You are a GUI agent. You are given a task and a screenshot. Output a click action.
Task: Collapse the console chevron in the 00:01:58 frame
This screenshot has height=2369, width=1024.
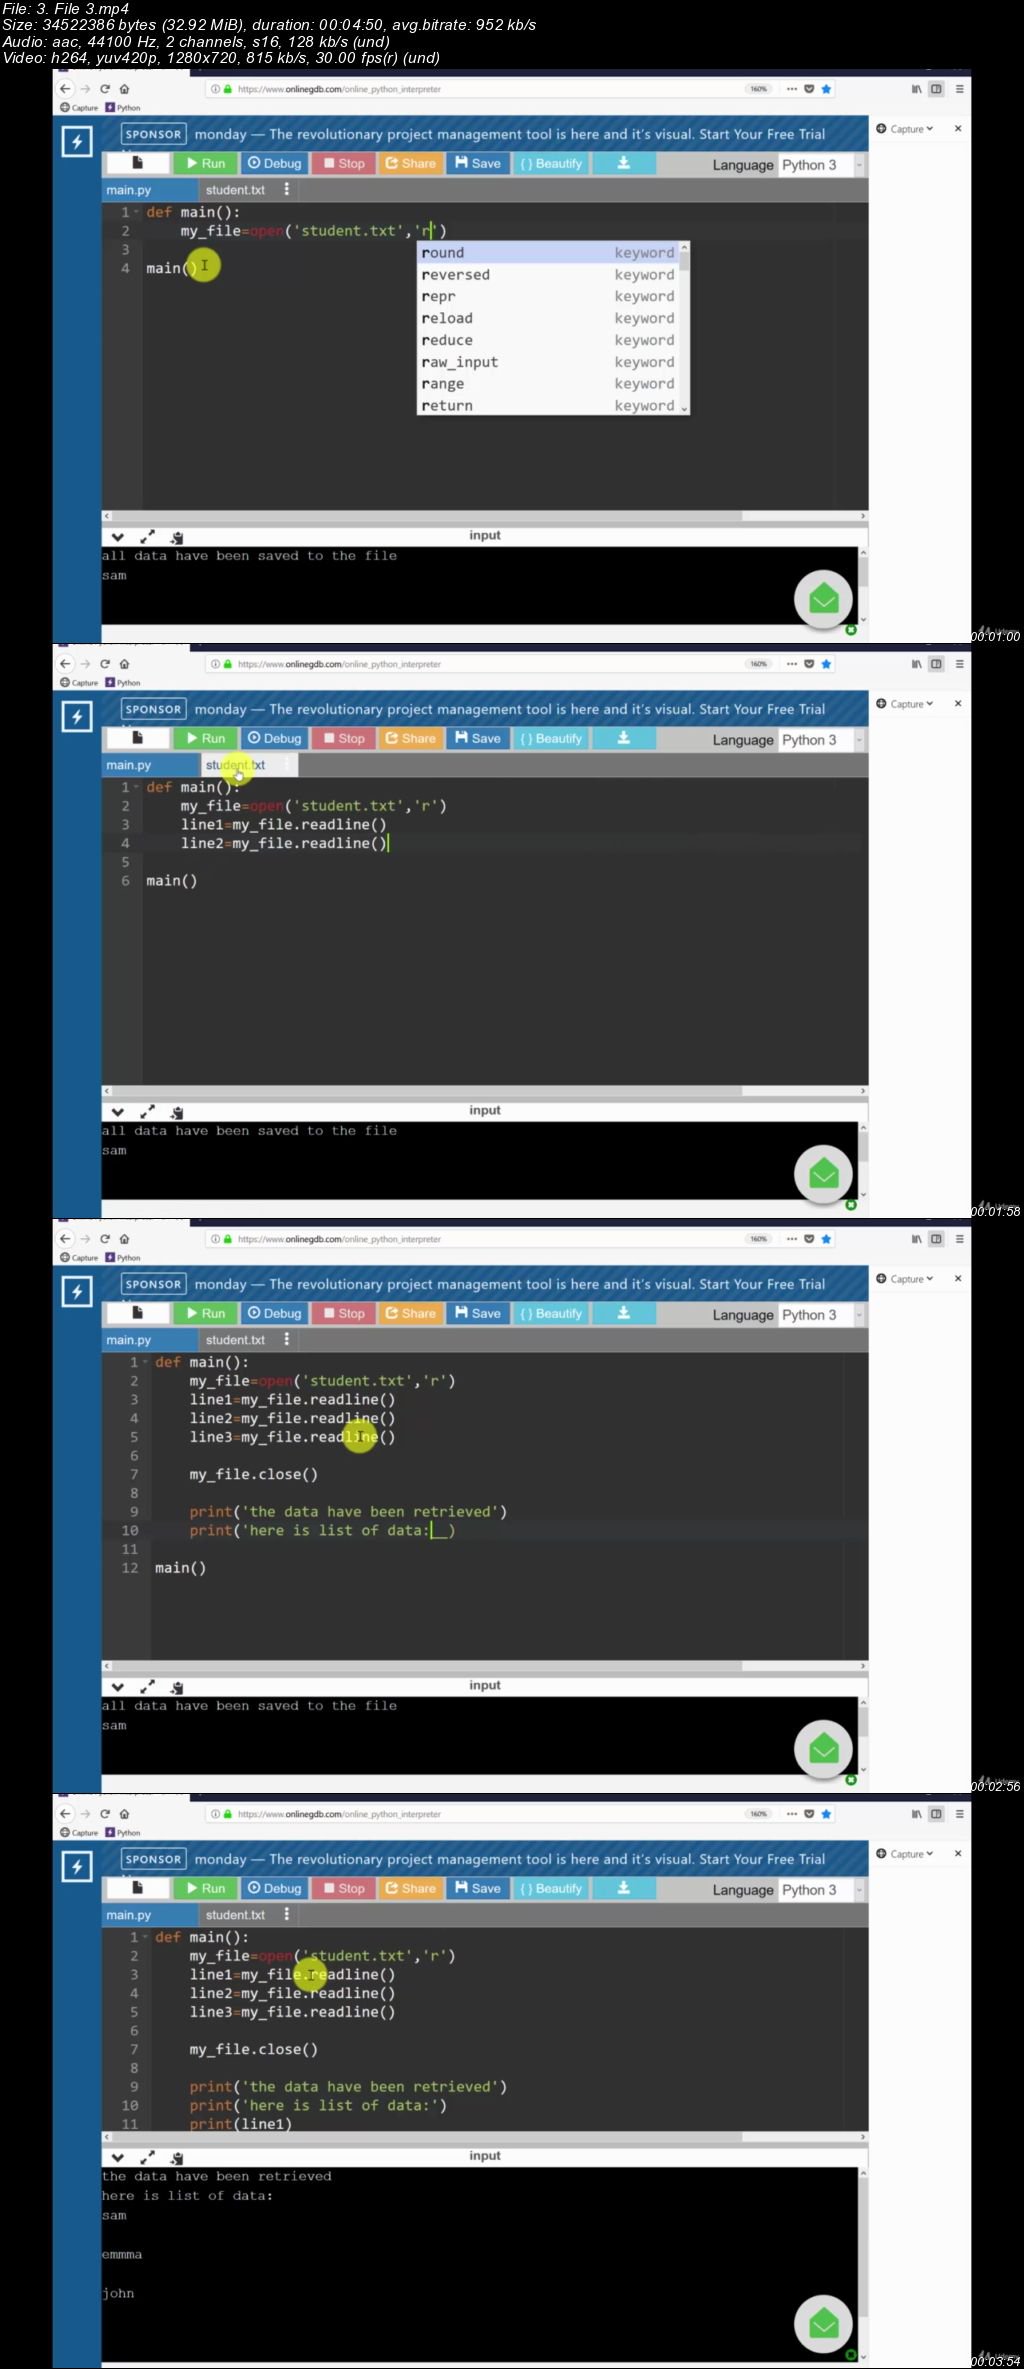click(x=118, y=1113)
